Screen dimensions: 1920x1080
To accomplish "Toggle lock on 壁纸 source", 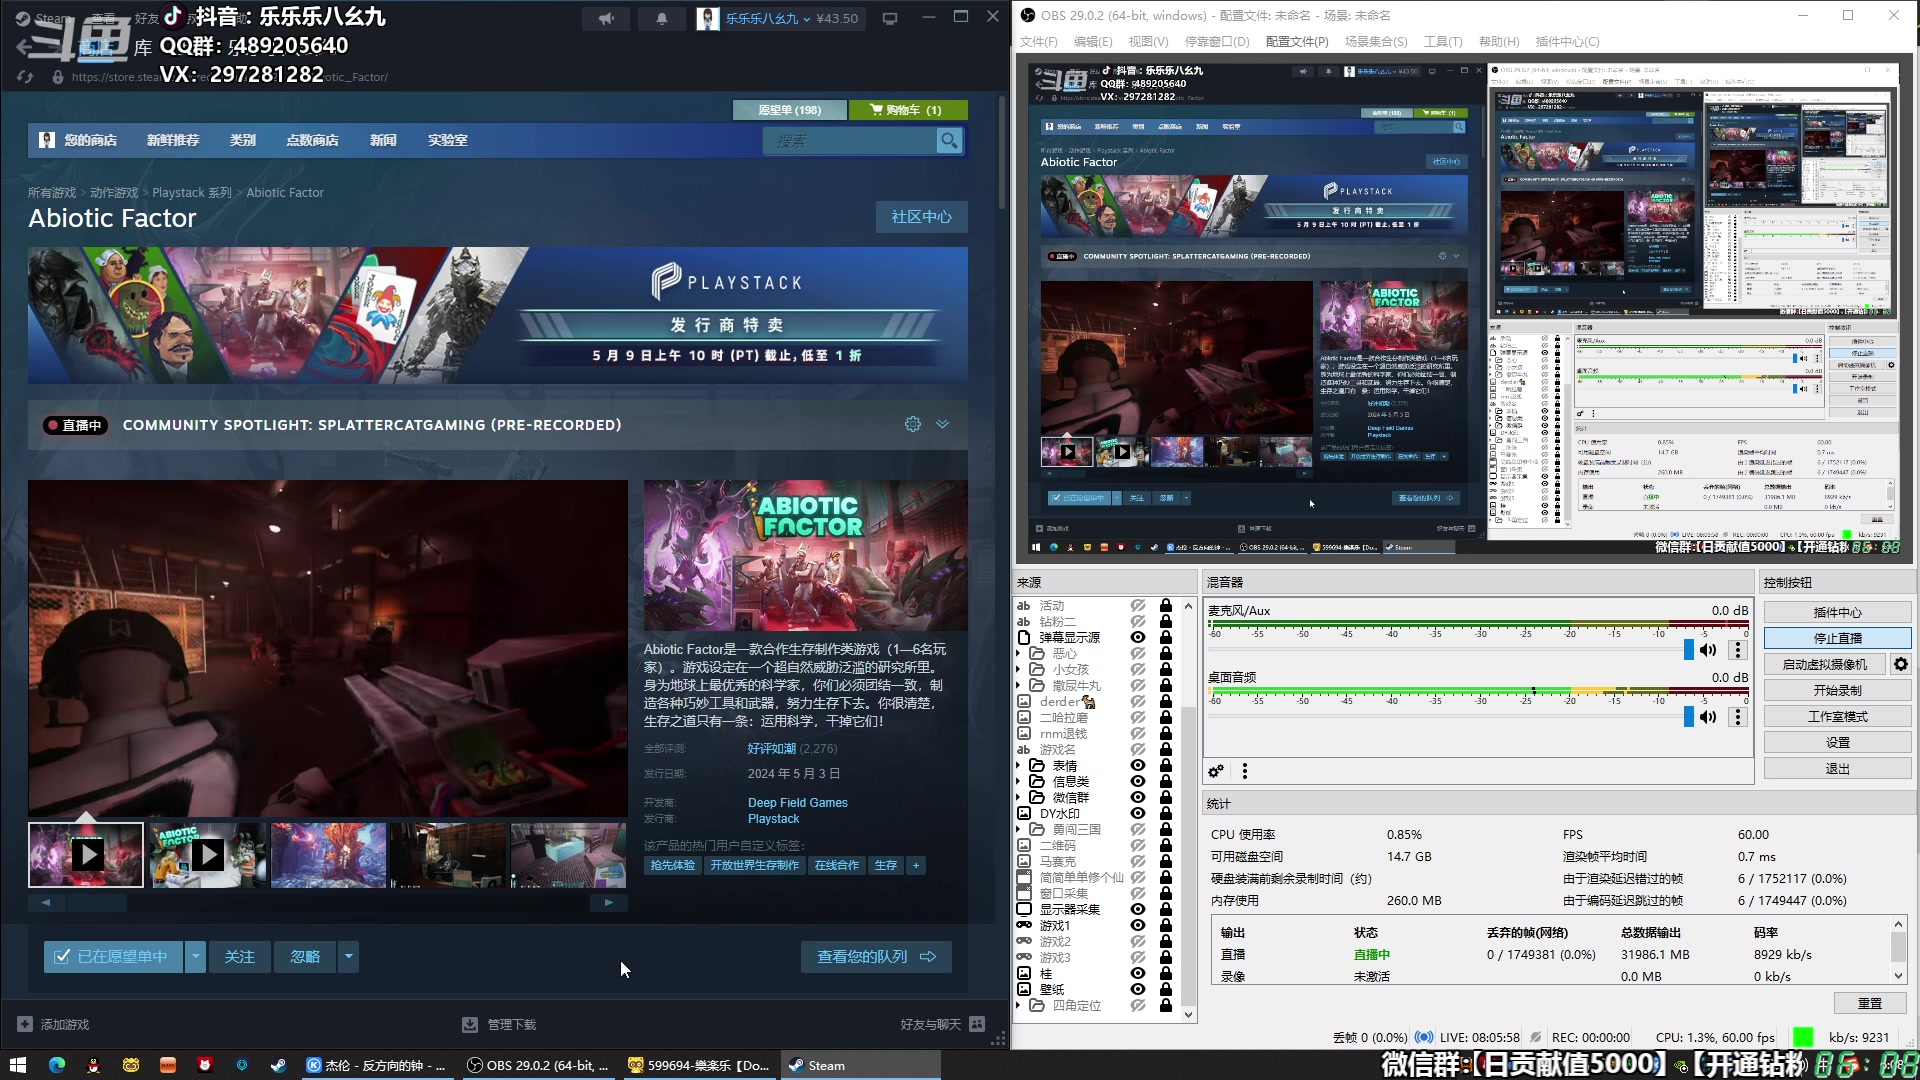I will coord(1166,990).
